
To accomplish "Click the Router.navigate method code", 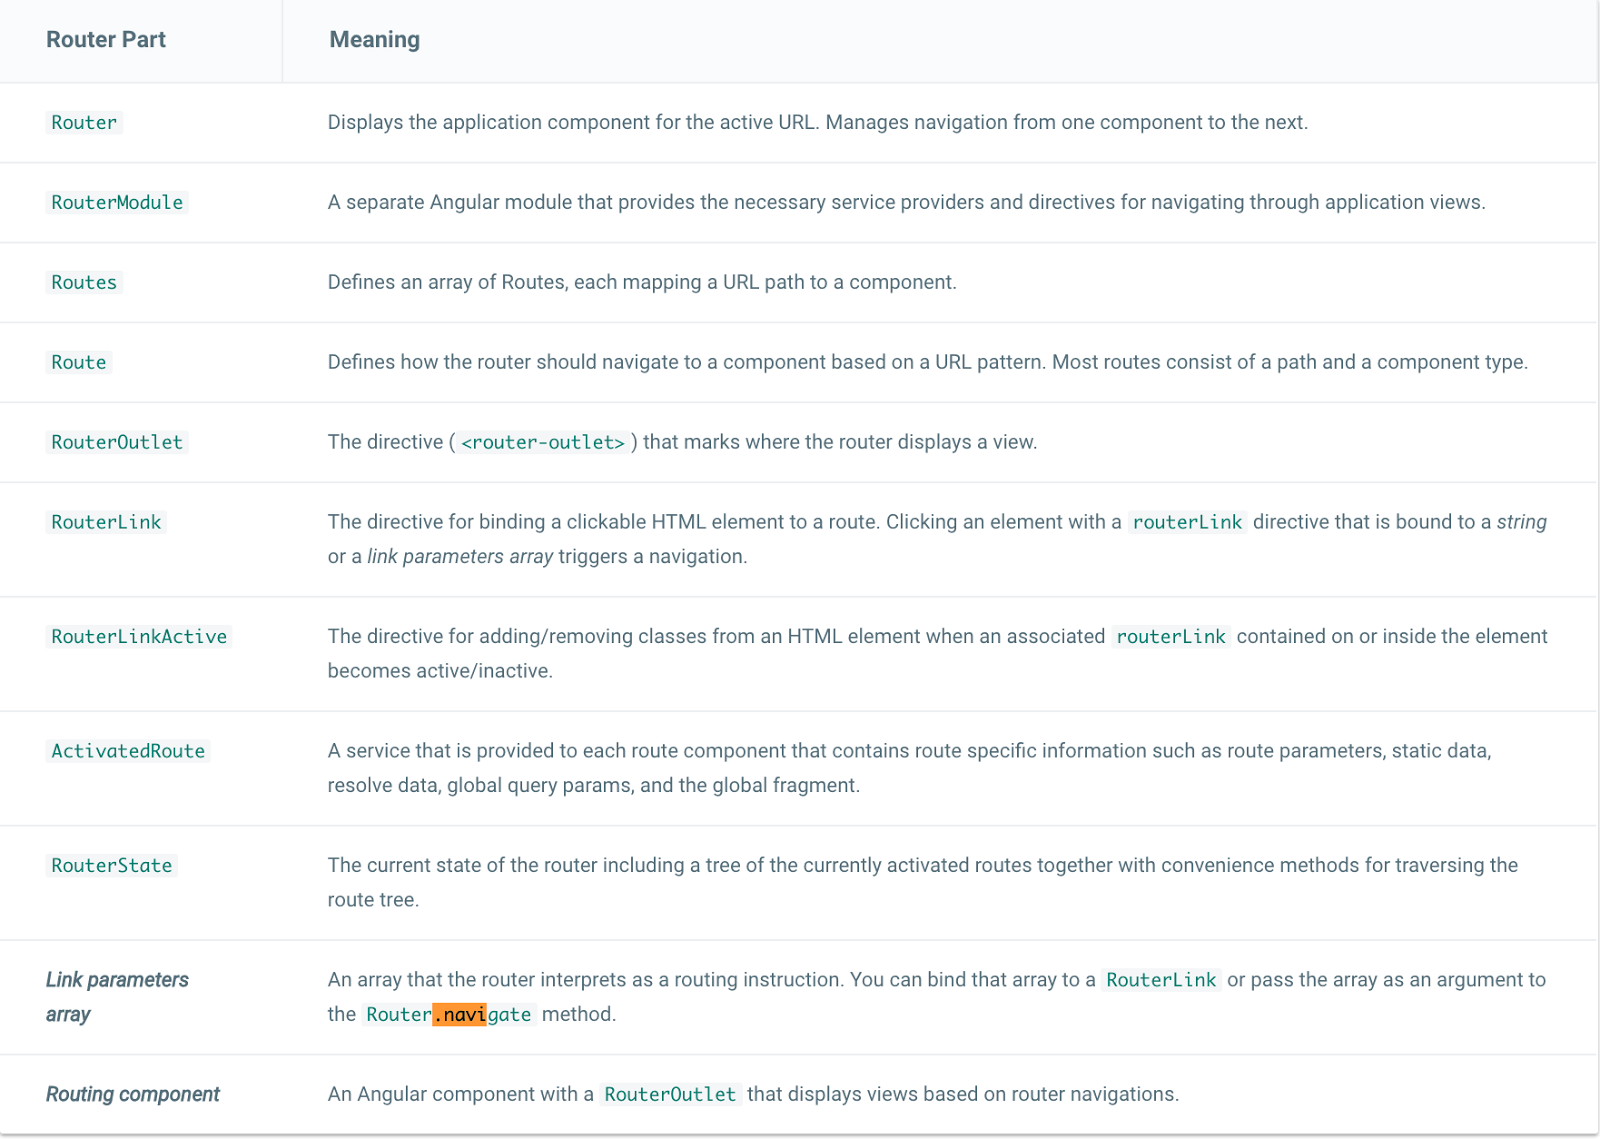I will click(449, 1015).
